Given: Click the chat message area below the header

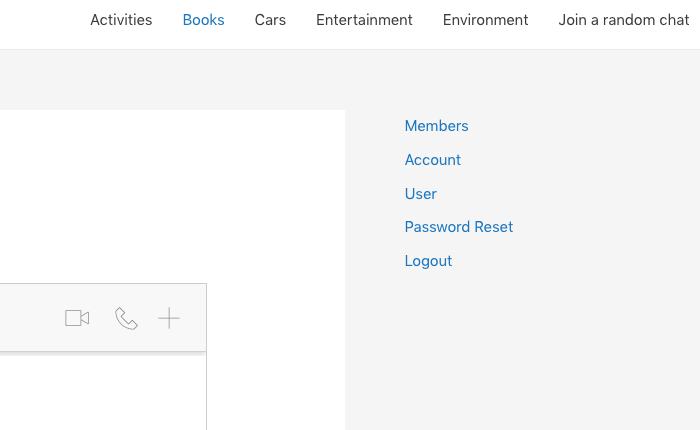Looking at the screenshot, I should [x=103, y=393].
